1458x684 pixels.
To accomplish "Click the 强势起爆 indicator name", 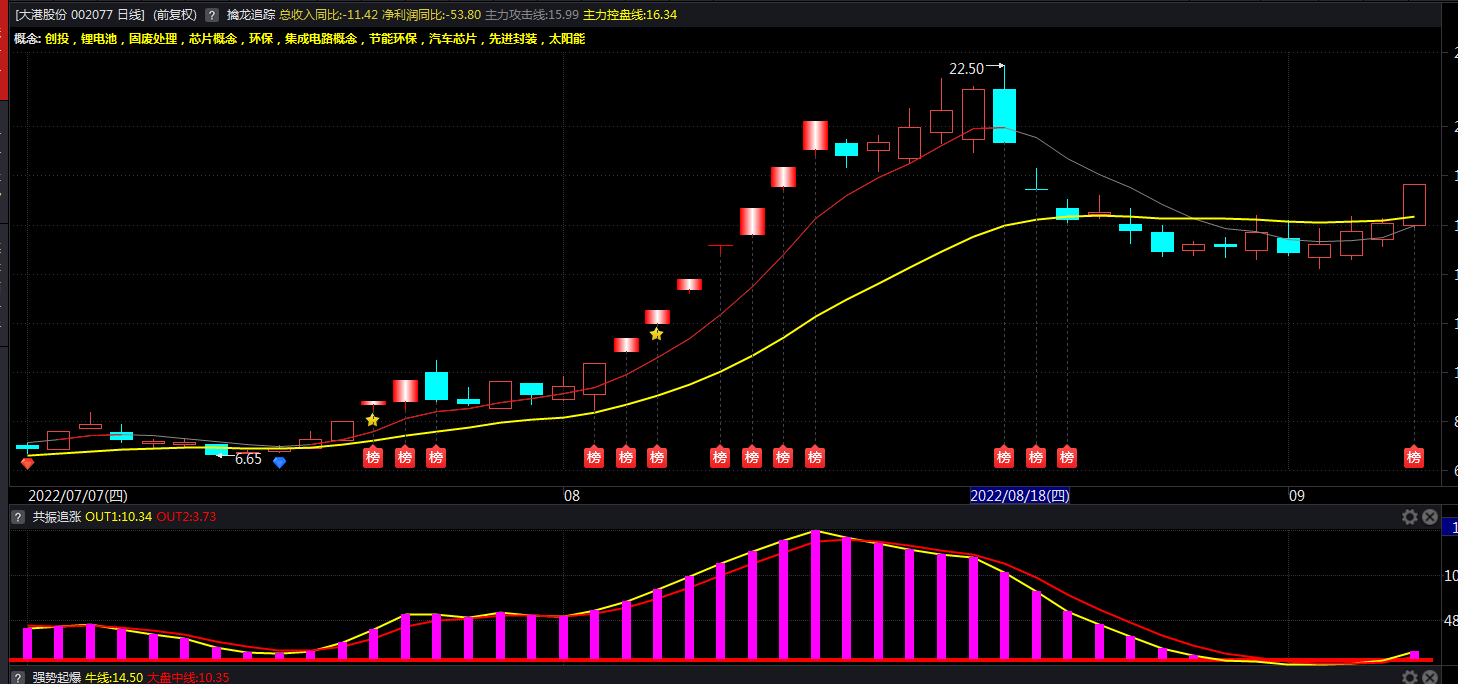I will pos(56,677).
